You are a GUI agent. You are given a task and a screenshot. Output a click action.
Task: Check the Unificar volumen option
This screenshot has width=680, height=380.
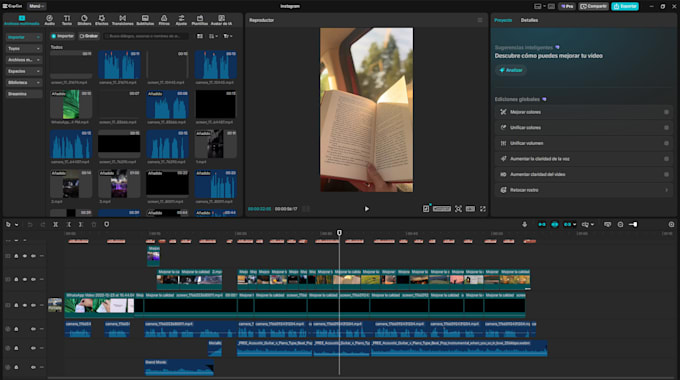click(667, 143)
